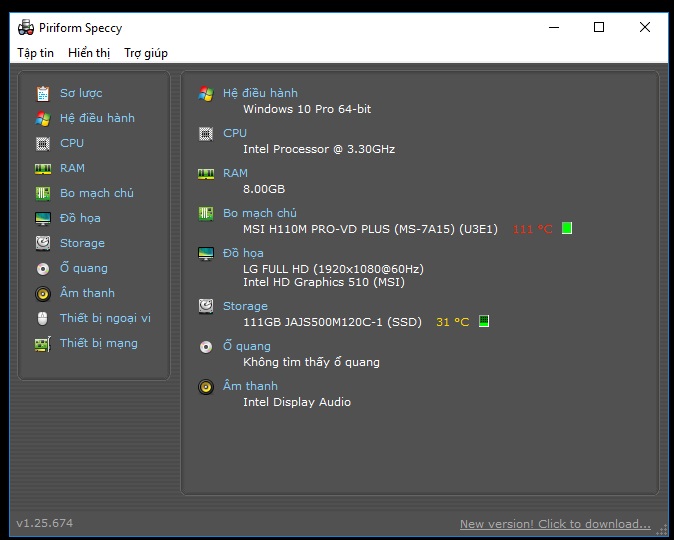The width and height of the screenshot is (674, 540).
Task: Open sidebar Ổ quang label
Action: tap(84, 268)
